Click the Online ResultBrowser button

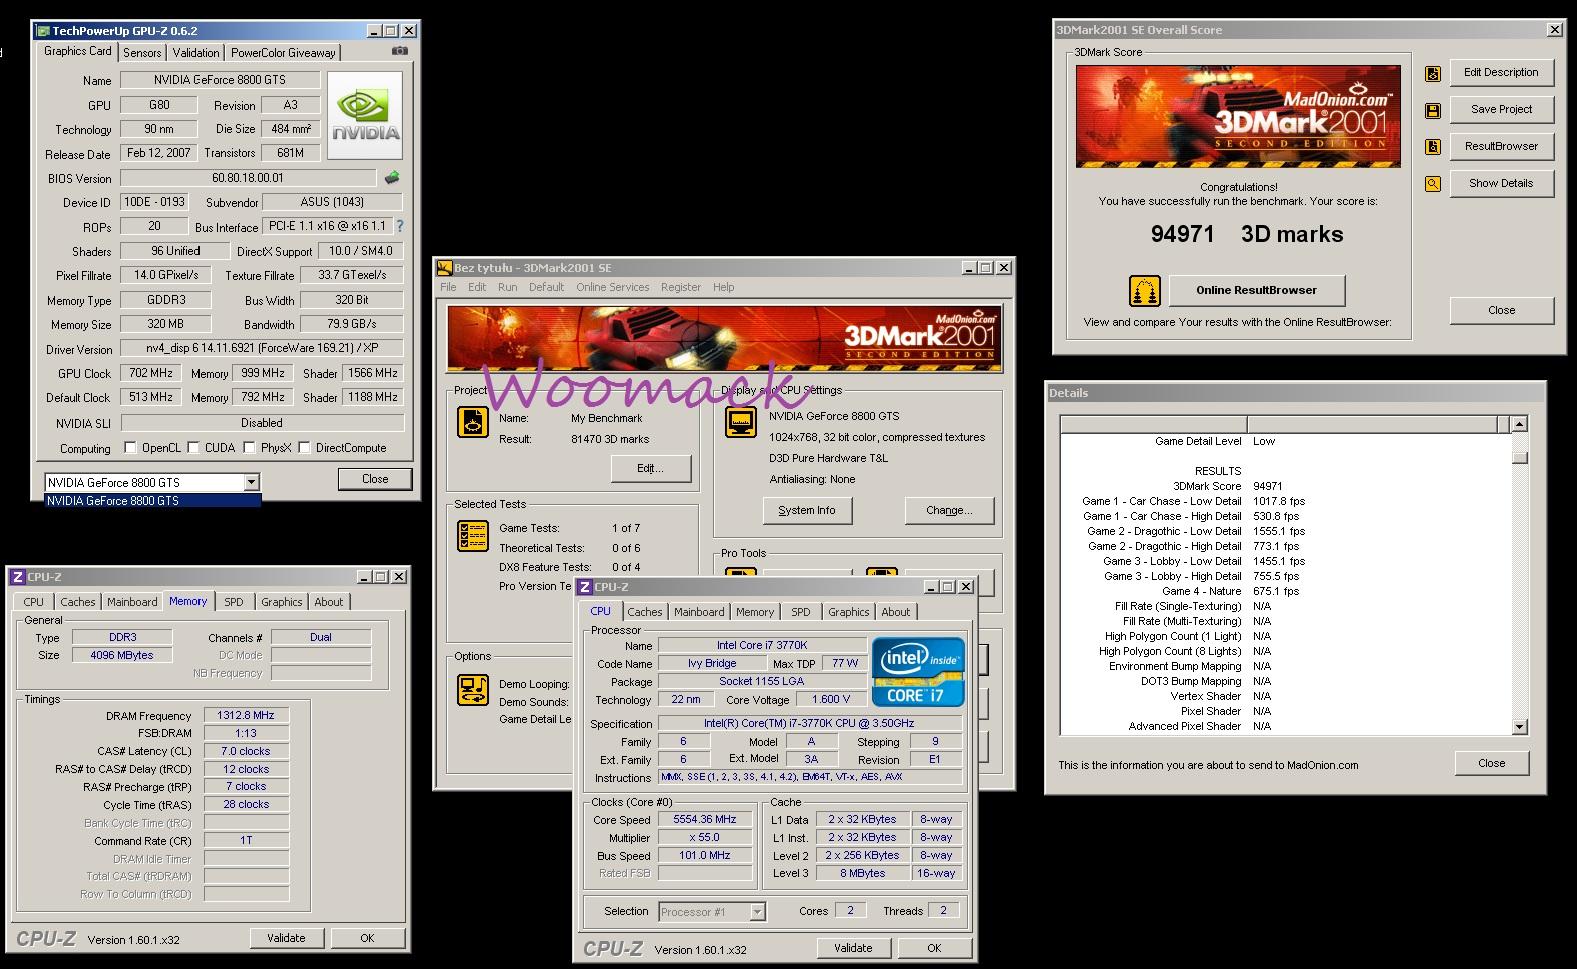point(1257,290)
